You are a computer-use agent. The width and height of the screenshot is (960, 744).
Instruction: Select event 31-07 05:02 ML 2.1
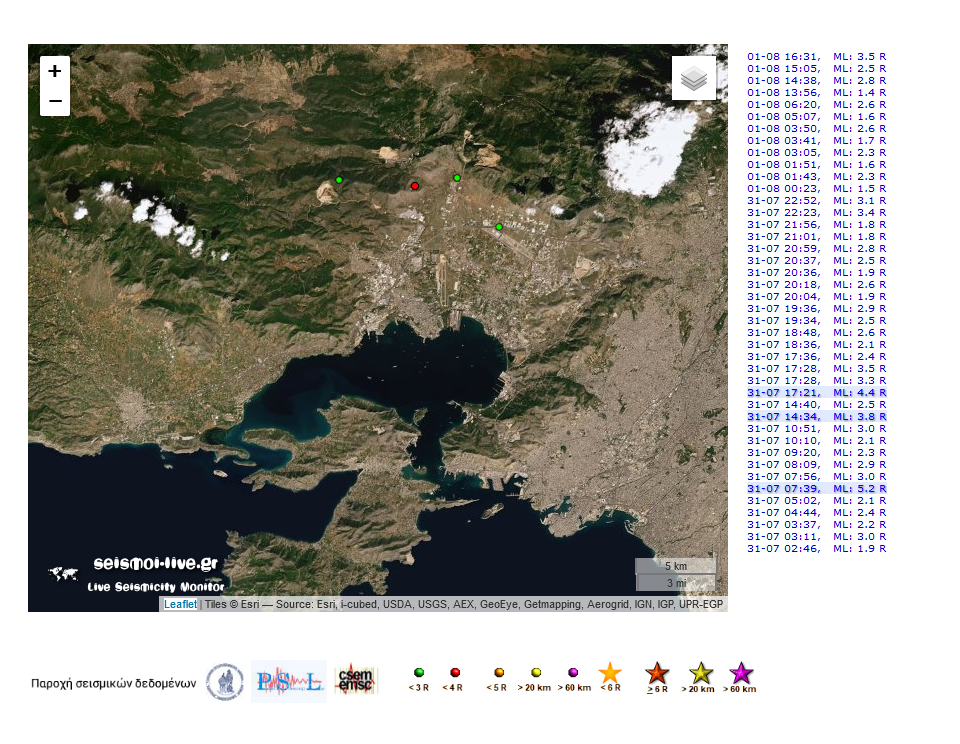817,500
